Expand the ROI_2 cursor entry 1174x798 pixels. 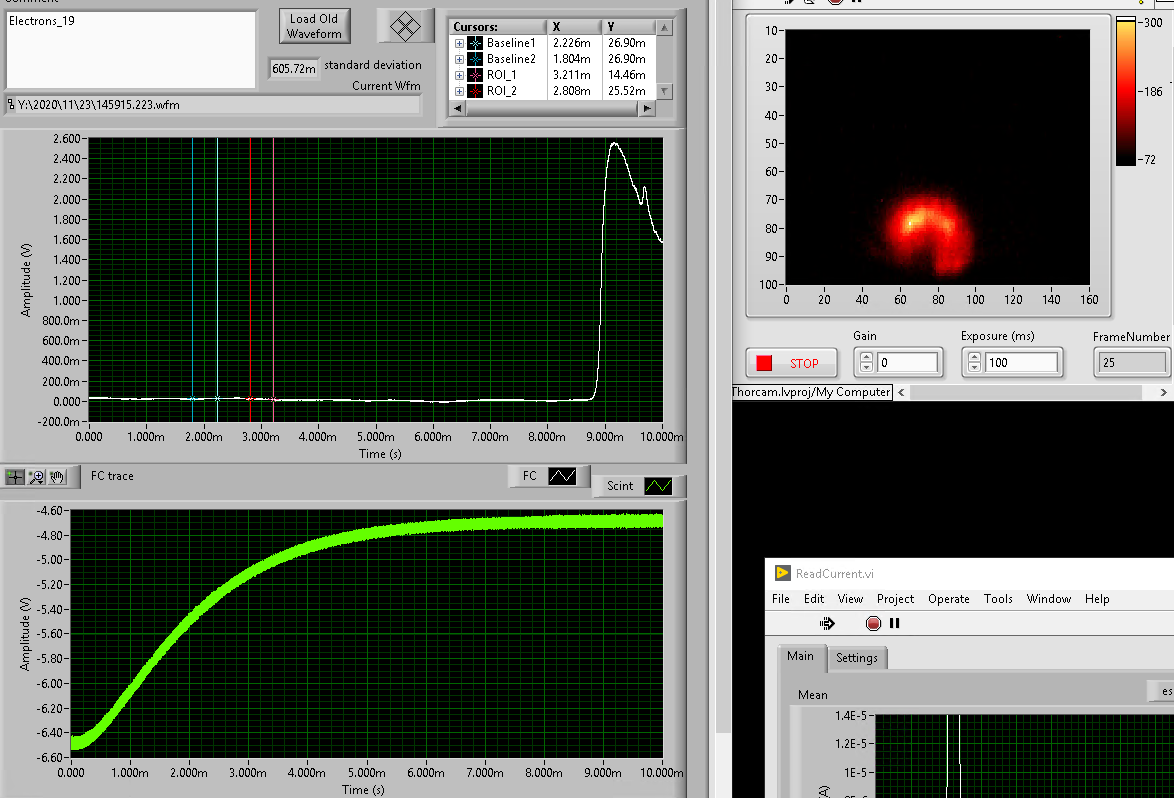(x=459, y=91)
